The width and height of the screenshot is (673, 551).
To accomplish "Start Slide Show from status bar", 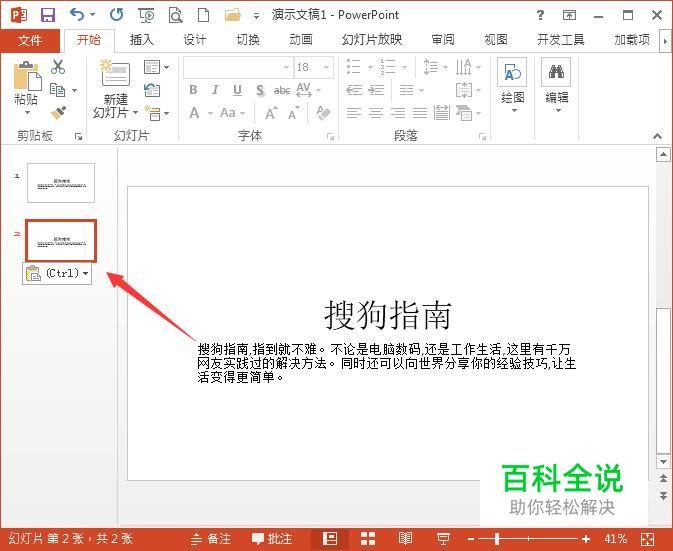I will point(443,539).
